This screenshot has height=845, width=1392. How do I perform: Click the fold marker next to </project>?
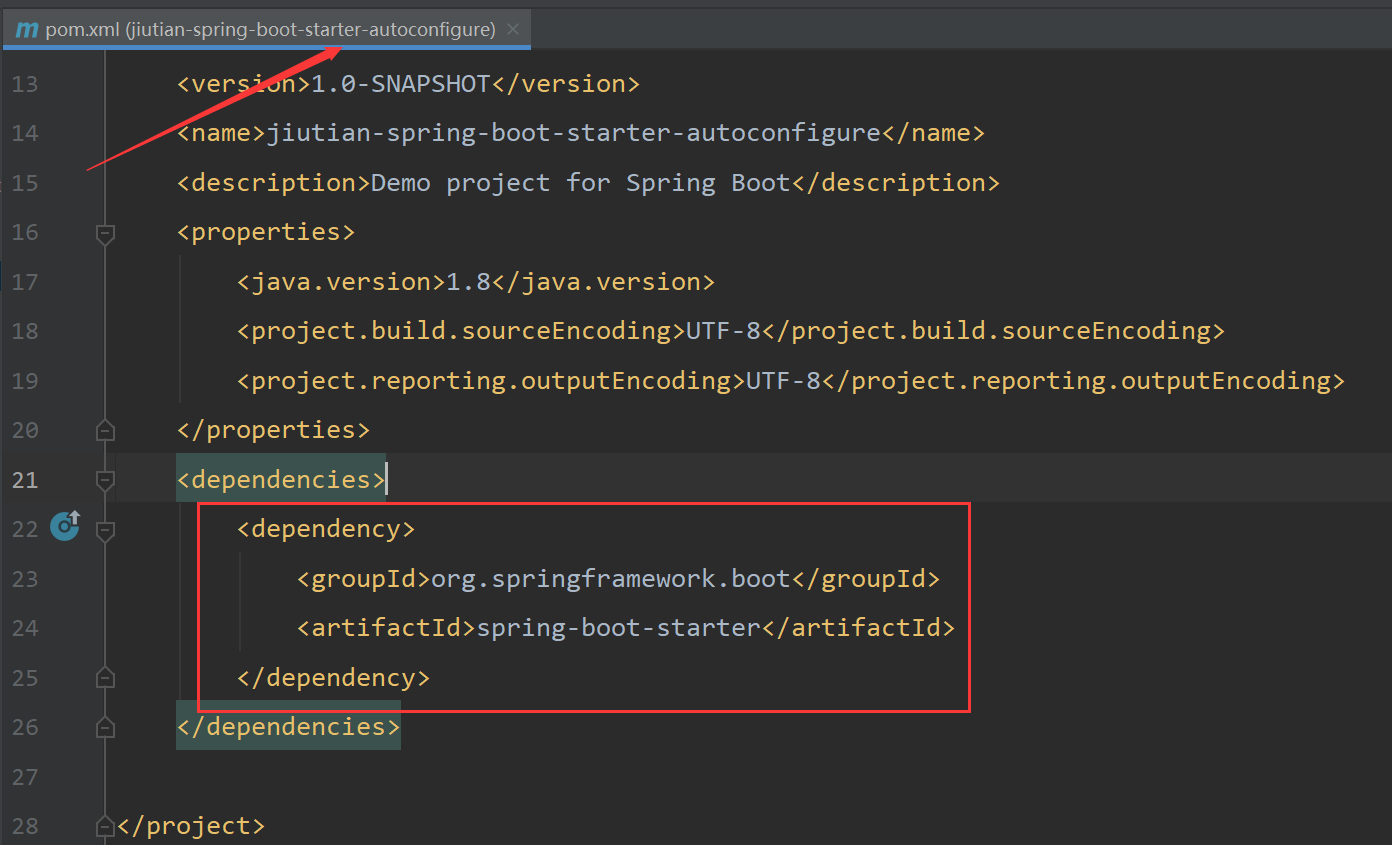(x=105, y=827)
